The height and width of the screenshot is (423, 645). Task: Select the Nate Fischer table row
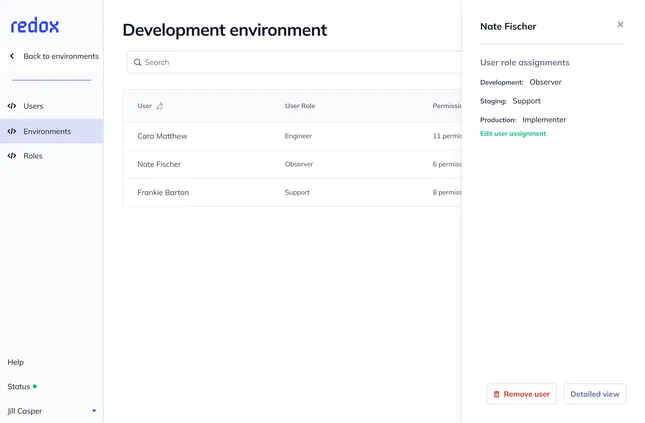tap(292, 164)
